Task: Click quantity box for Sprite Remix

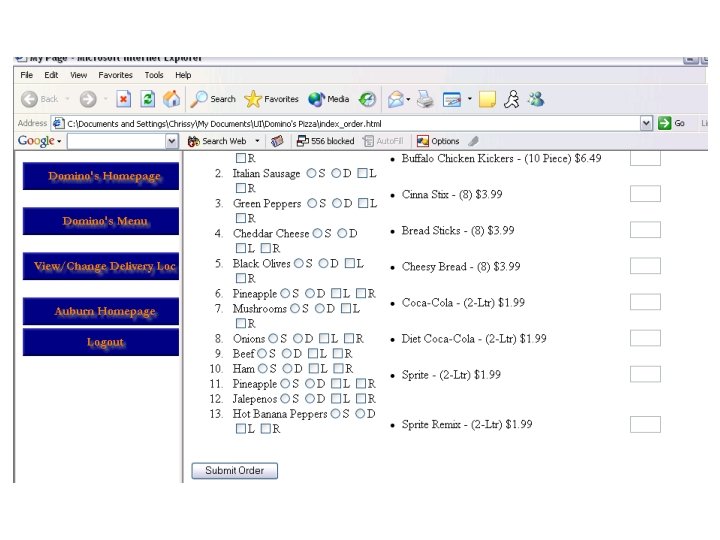Action: pyautogui.click(x=645, y=424)
